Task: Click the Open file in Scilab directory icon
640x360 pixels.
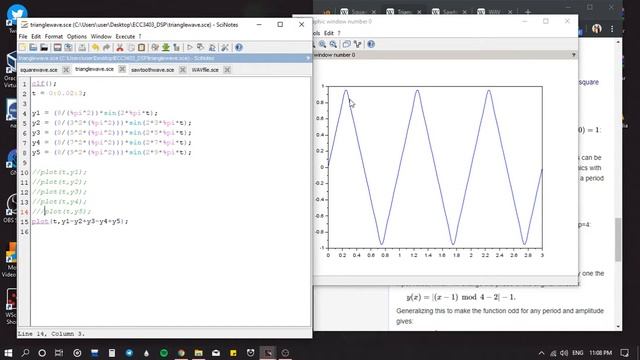Action: click(44, 47)
